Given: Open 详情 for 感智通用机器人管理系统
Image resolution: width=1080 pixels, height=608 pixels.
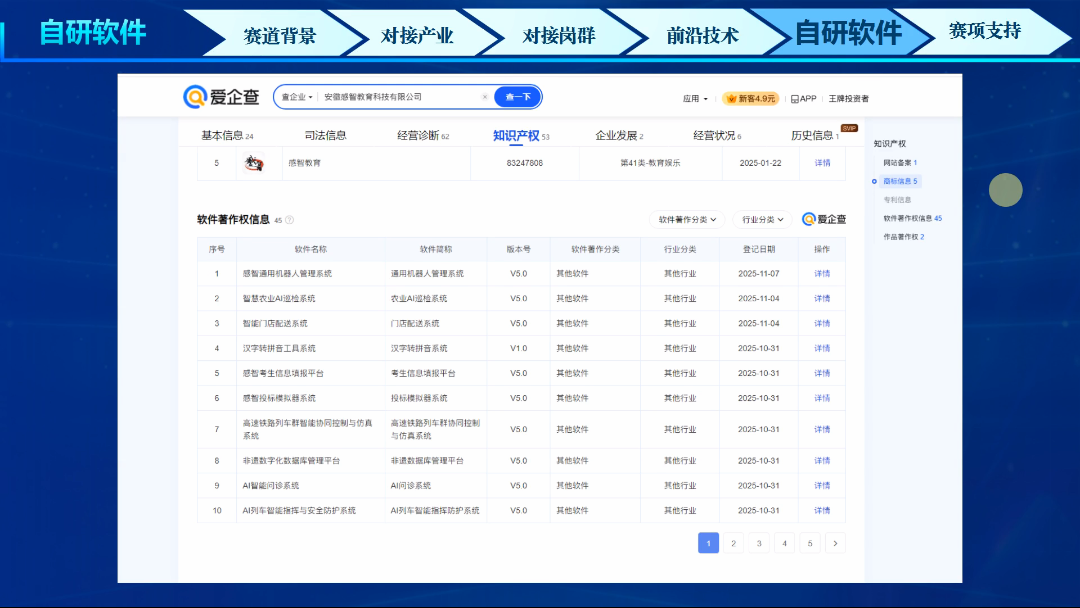Looking at the screenshot, I should click(x=822, y=273).
